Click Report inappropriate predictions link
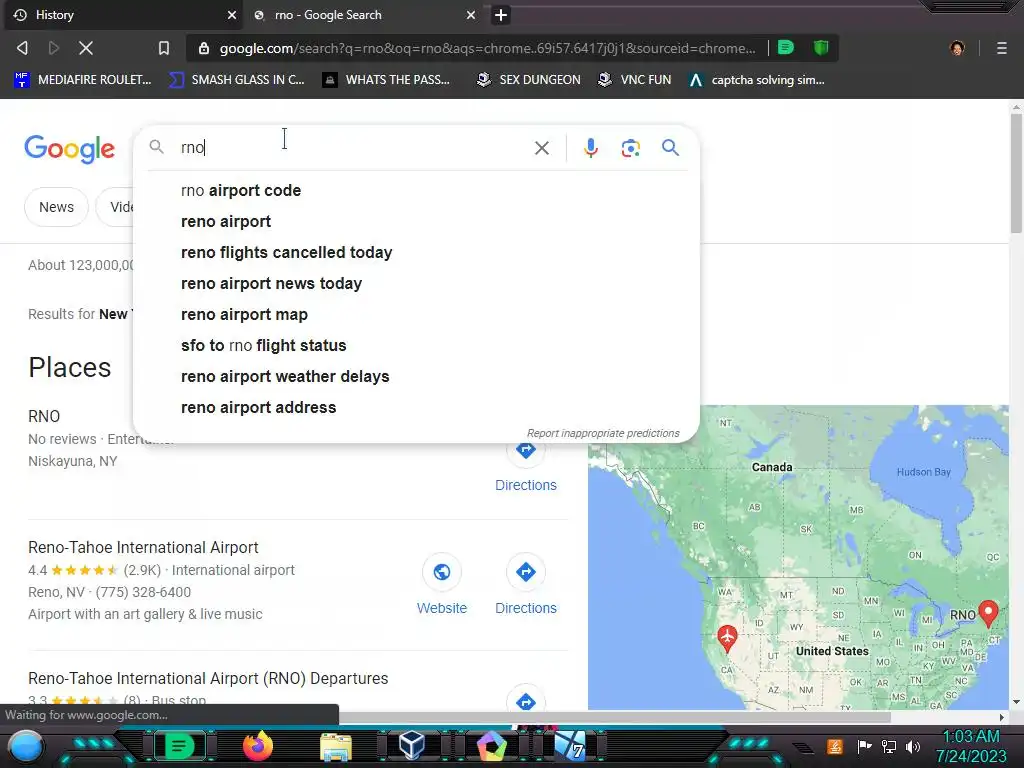Image resolution: width=1024 pixels, height=768 pixels. click(603, 433)
